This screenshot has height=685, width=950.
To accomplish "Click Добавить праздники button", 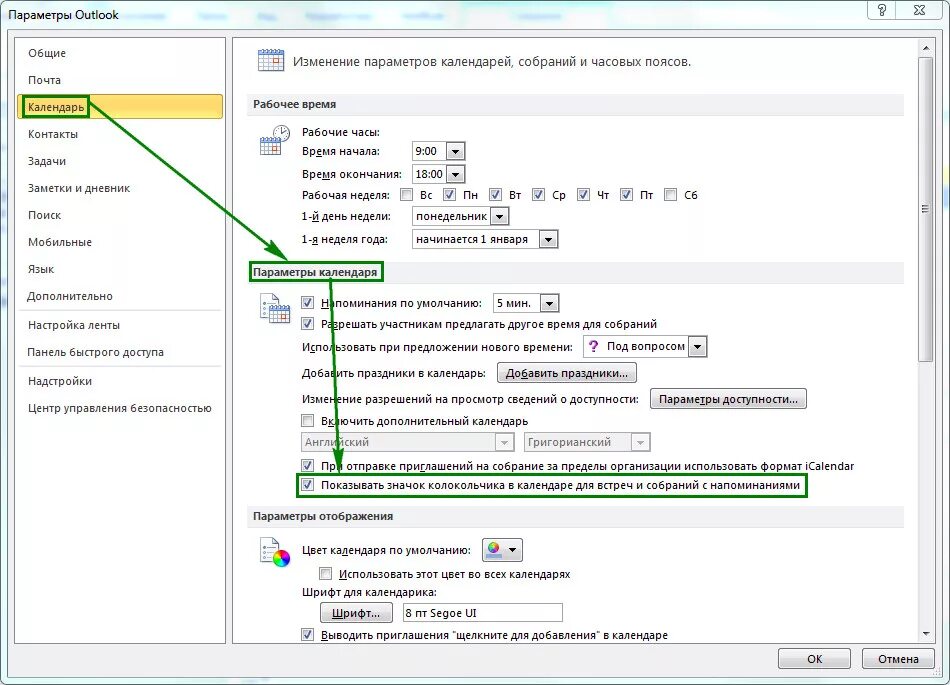I will point(566,373).
